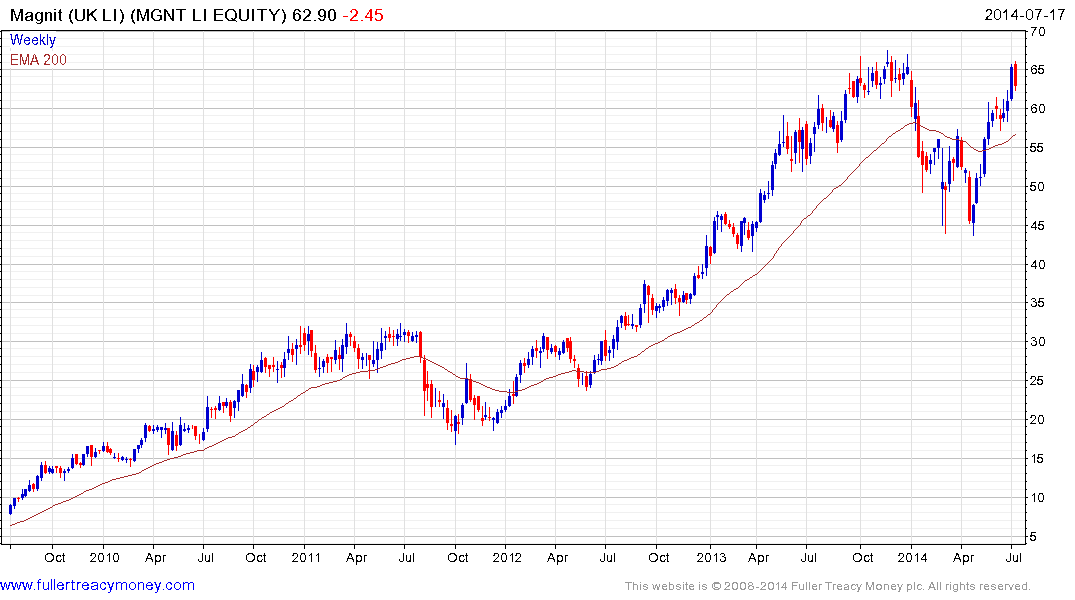Click the 2013 label on the time axis

(x=711, y=557)
